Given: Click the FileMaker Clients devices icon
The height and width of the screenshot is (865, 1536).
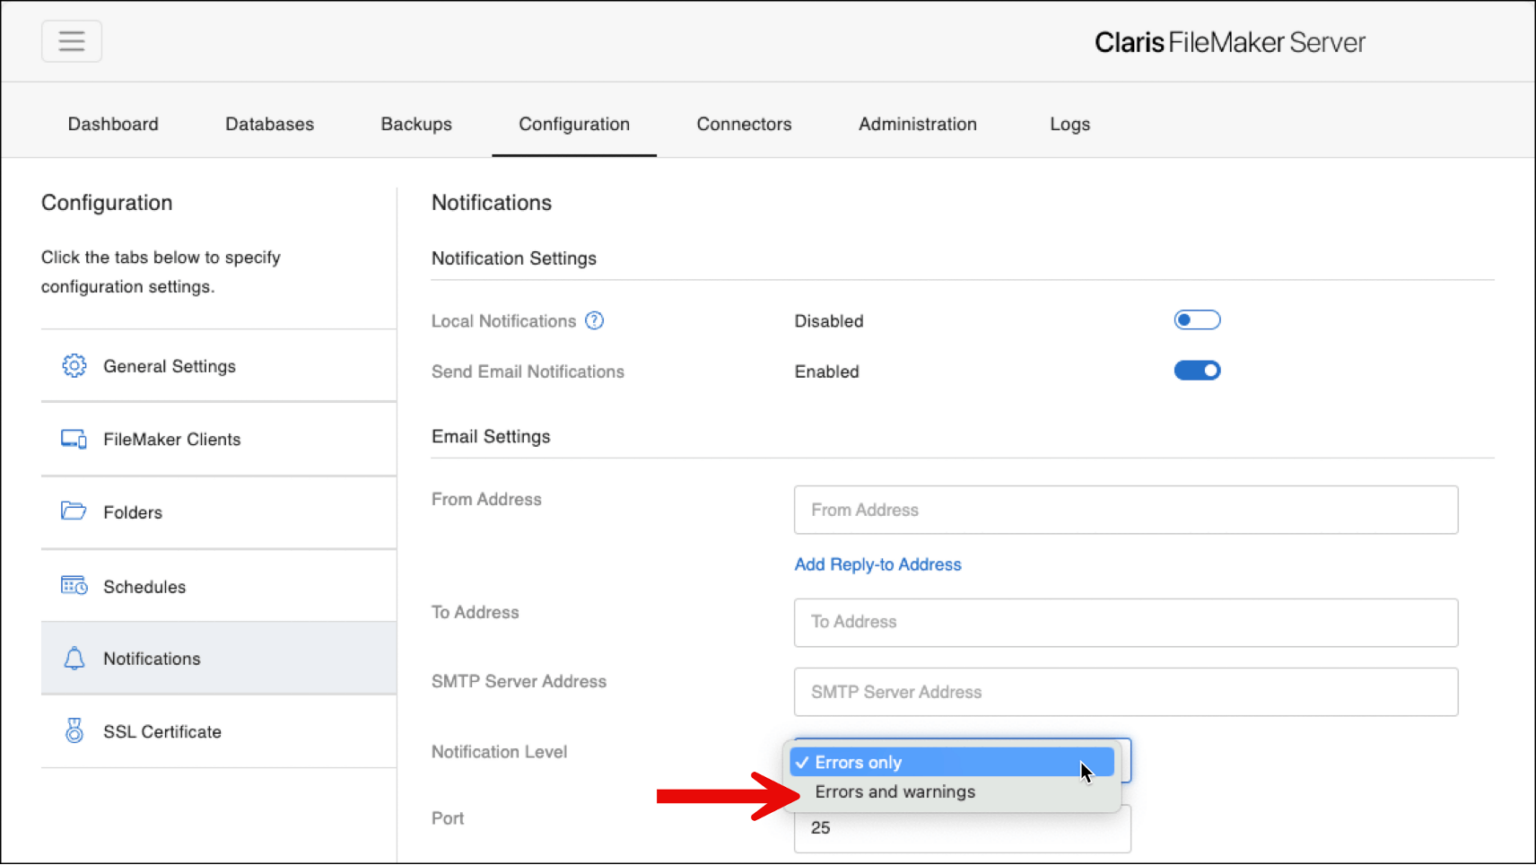Looking at the screenshot, I should [73, 439].
